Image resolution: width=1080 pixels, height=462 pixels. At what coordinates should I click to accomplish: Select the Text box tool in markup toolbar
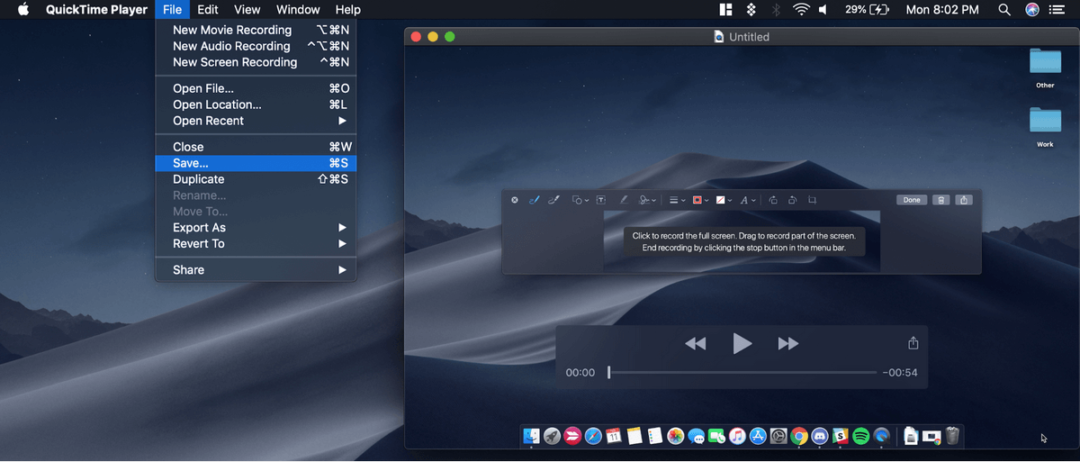pyautogui.click(x=601, y=200)
